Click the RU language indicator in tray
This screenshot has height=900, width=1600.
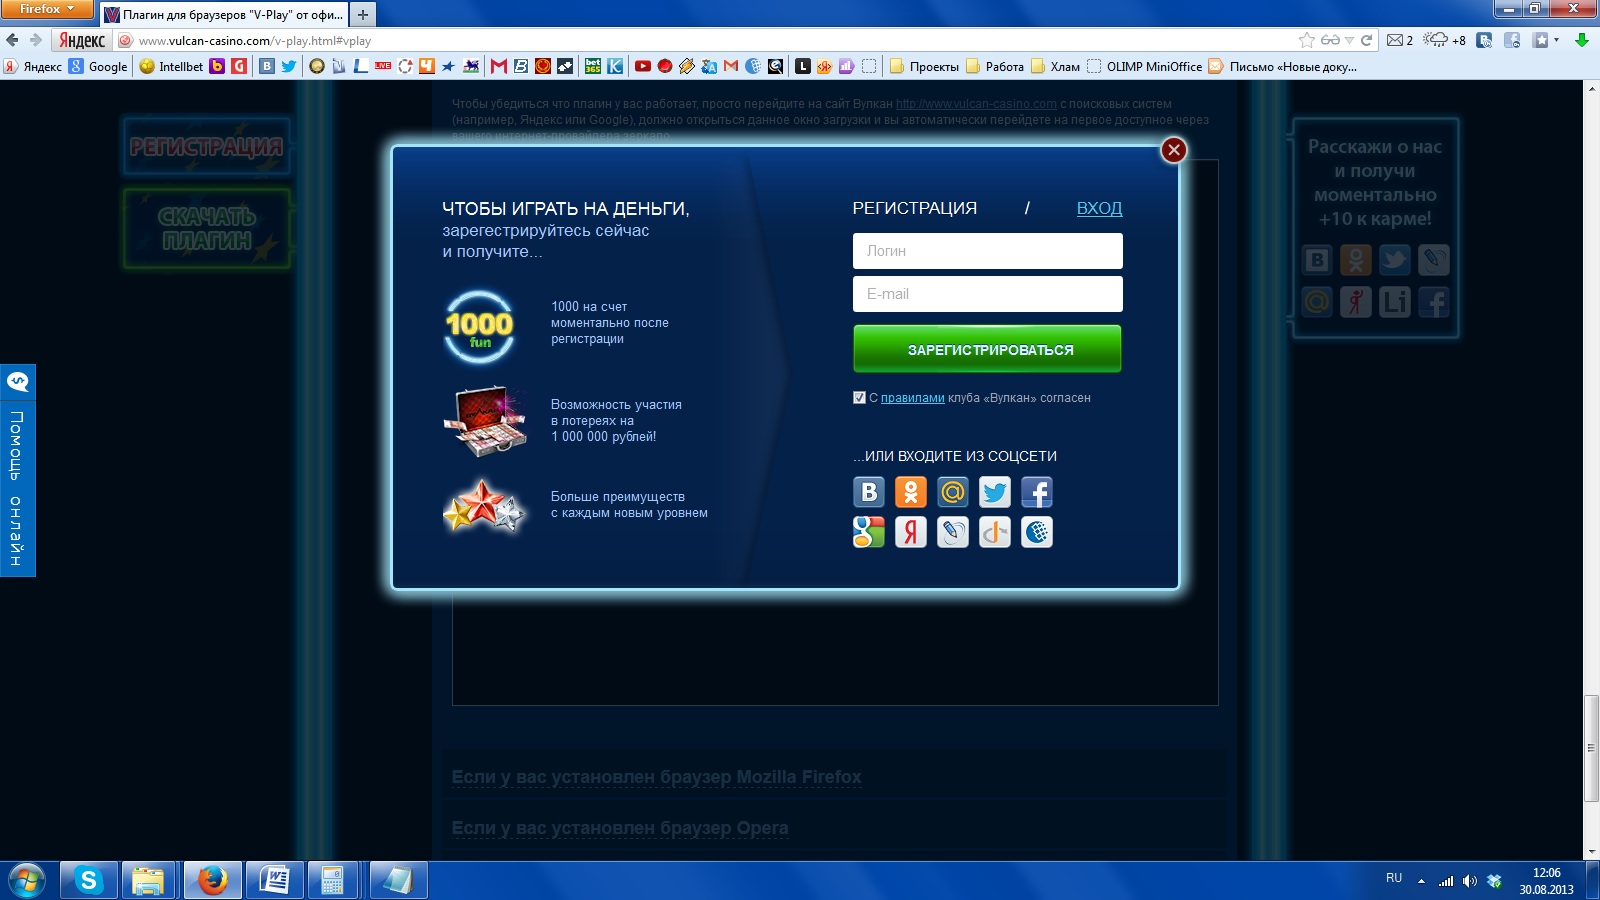click(x=1394, y=878)
